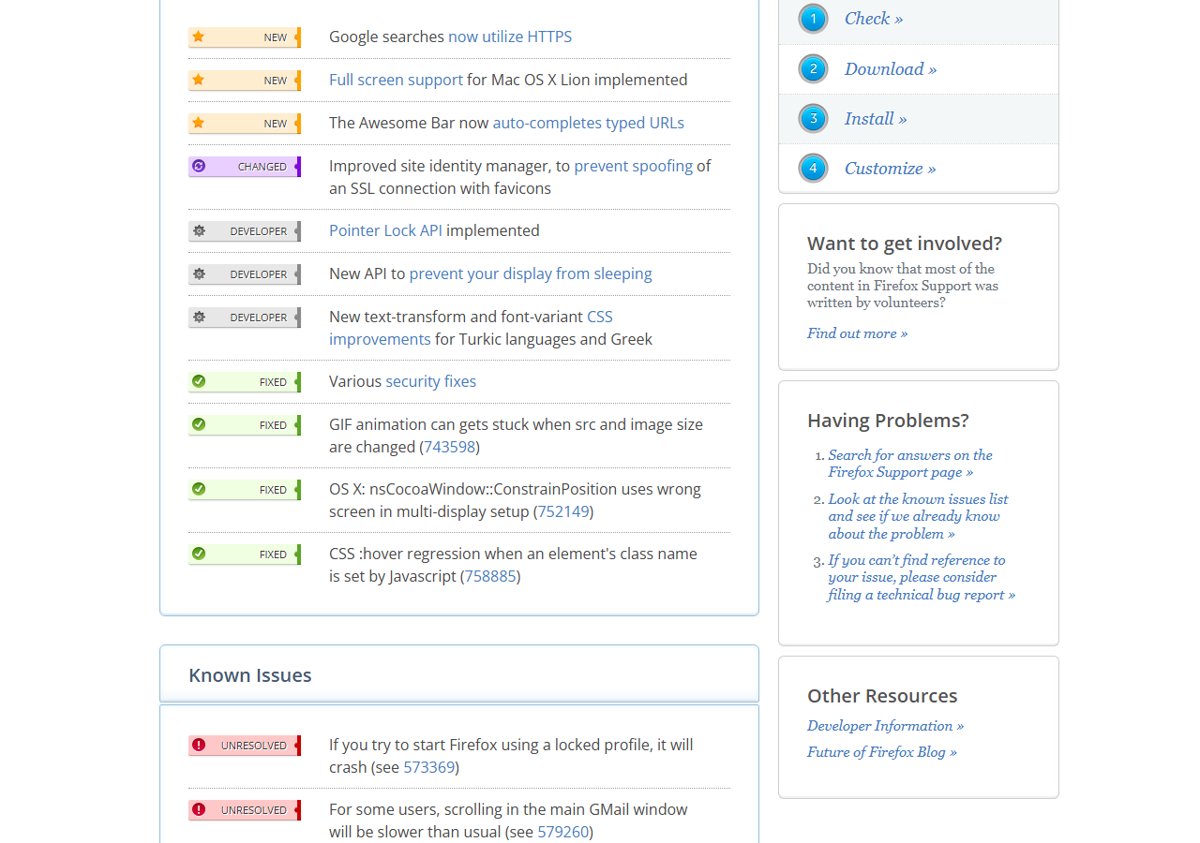Click UNRESOLVED badge beside GMail scrolling issue

click(244, 810)
